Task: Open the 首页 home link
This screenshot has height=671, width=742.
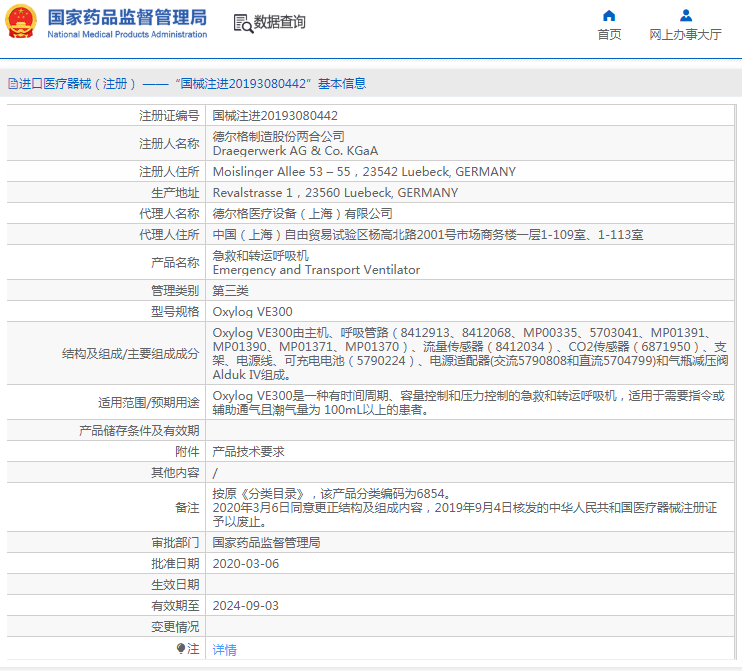Action: click(609, 35)
